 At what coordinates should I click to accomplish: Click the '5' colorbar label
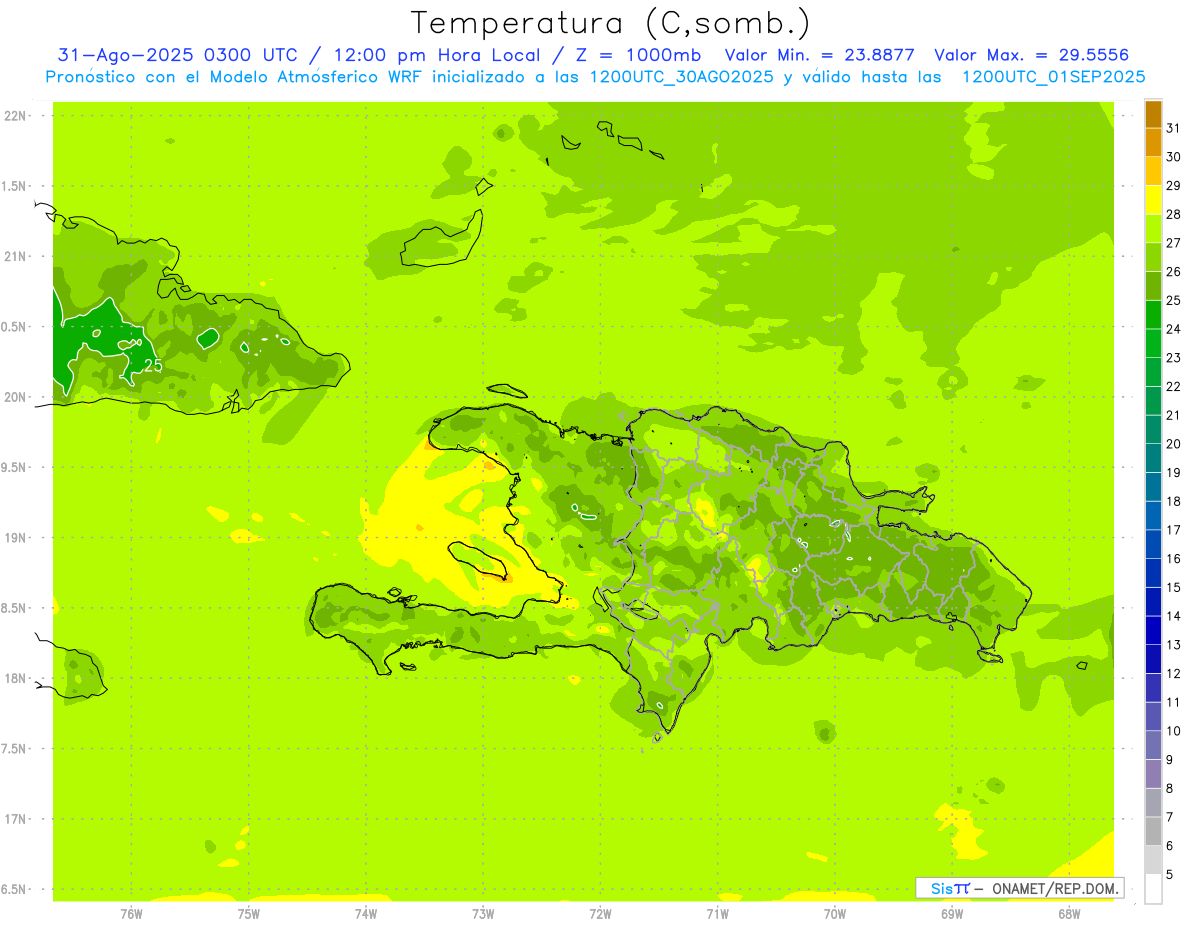1170,874
